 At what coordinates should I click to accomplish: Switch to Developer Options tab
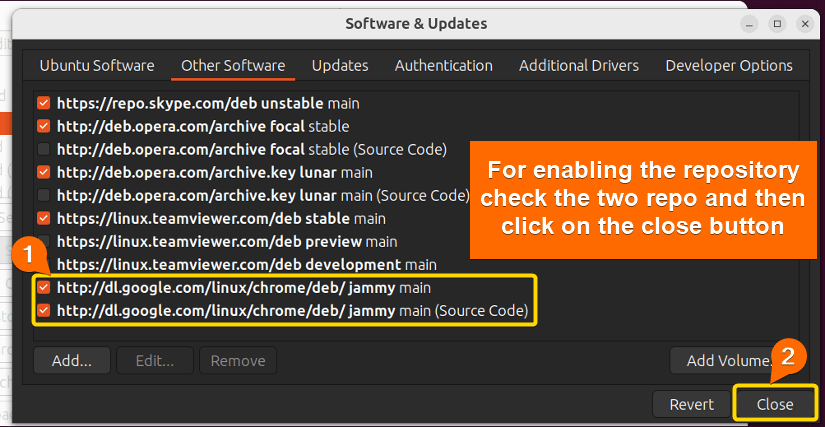[x=729, y=66]
